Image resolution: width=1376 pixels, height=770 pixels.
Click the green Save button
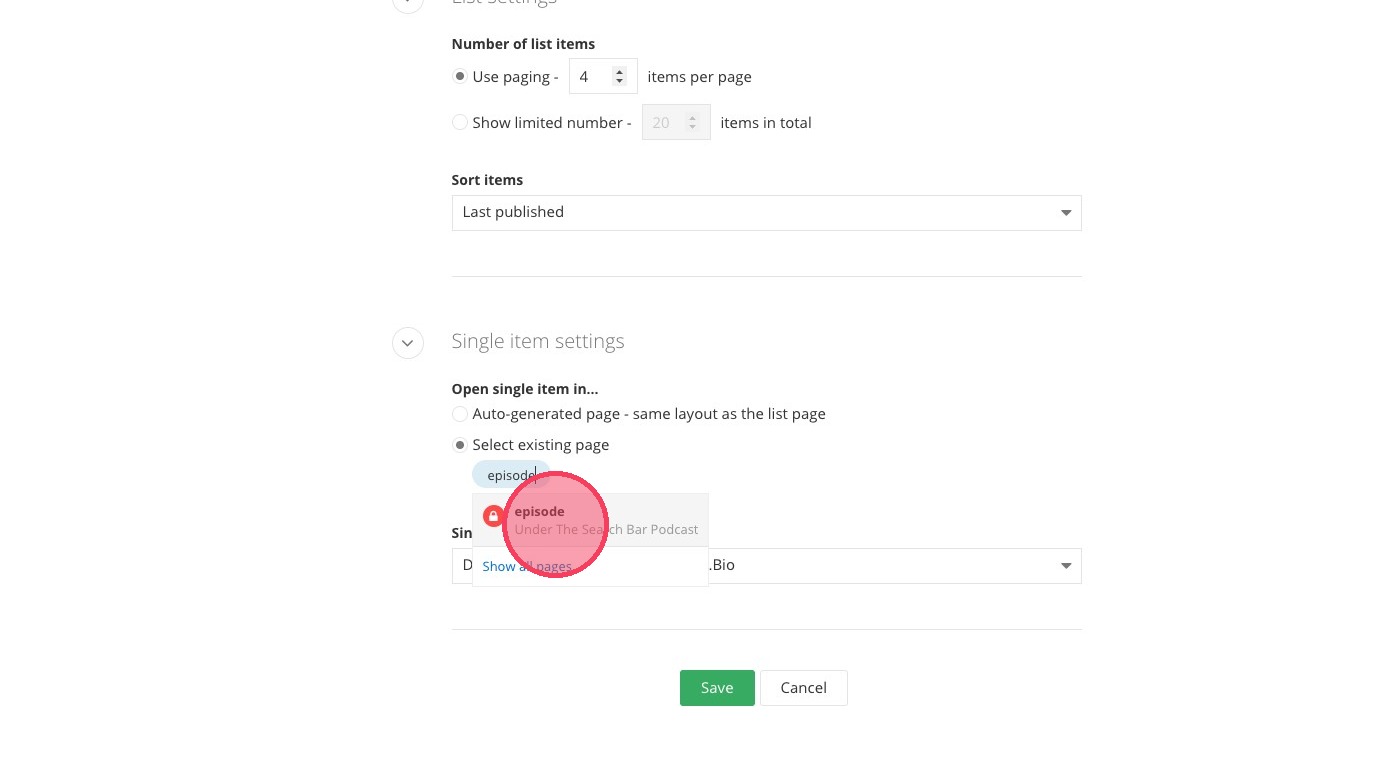[x=717, y=688]
